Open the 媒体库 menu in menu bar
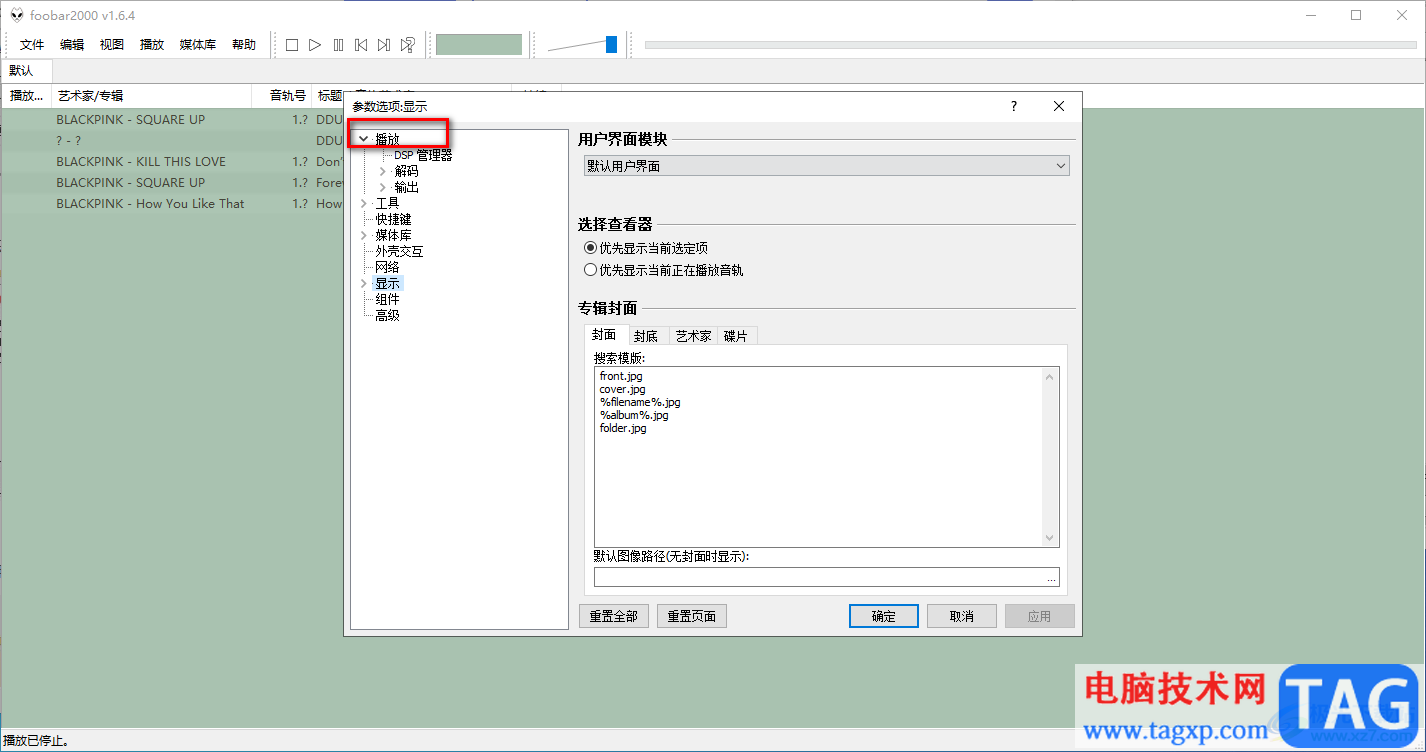 click(198, 45)
